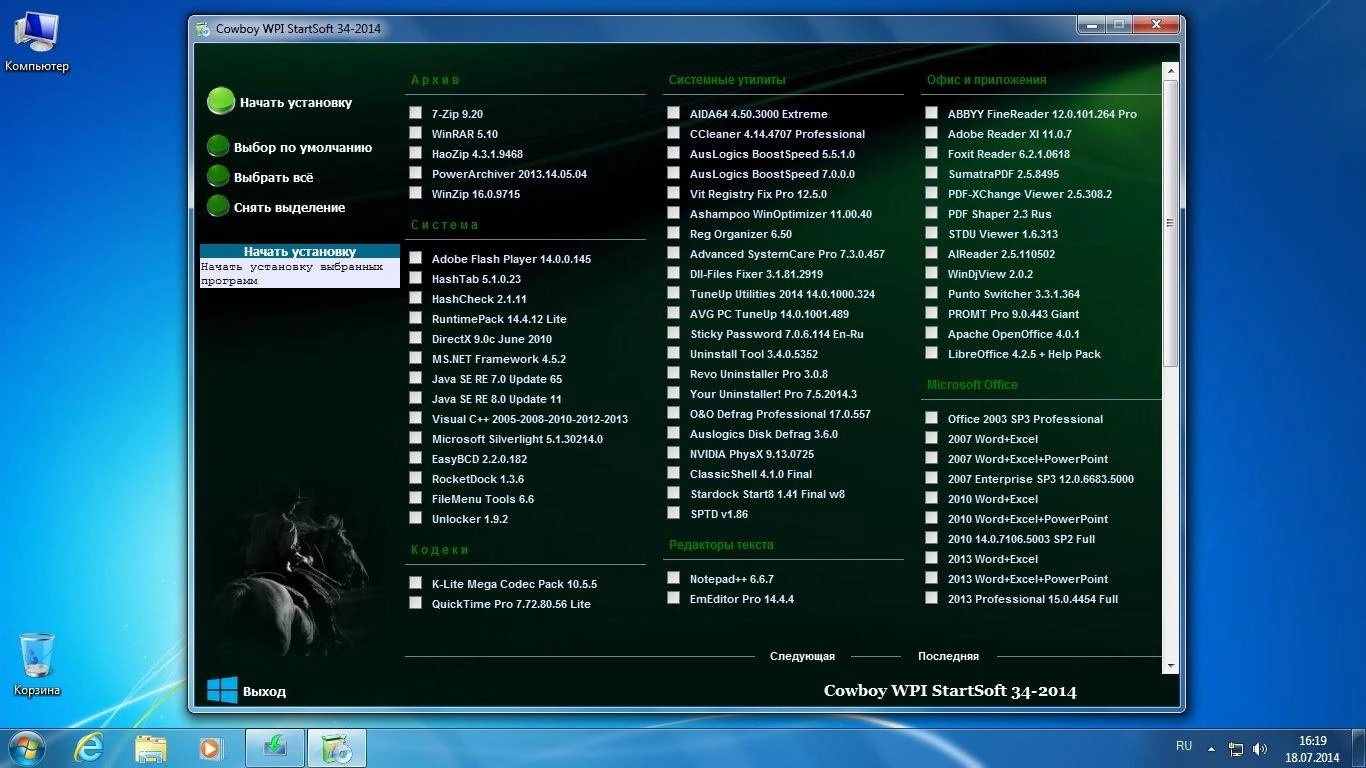Screen dimensions: 1366x768
Task: Click the RocketDock 1.3.6 label
Action: click(x=478, y=479)
